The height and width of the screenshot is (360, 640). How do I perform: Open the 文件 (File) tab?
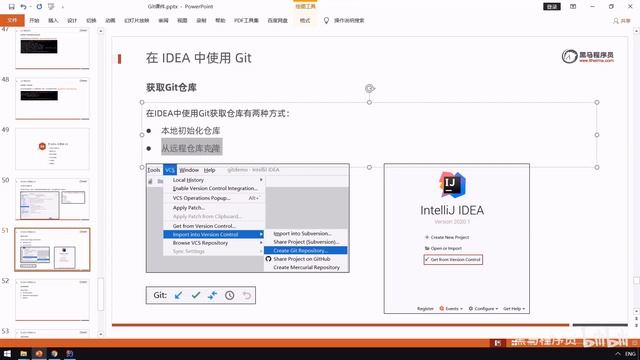tap(12, 20)
